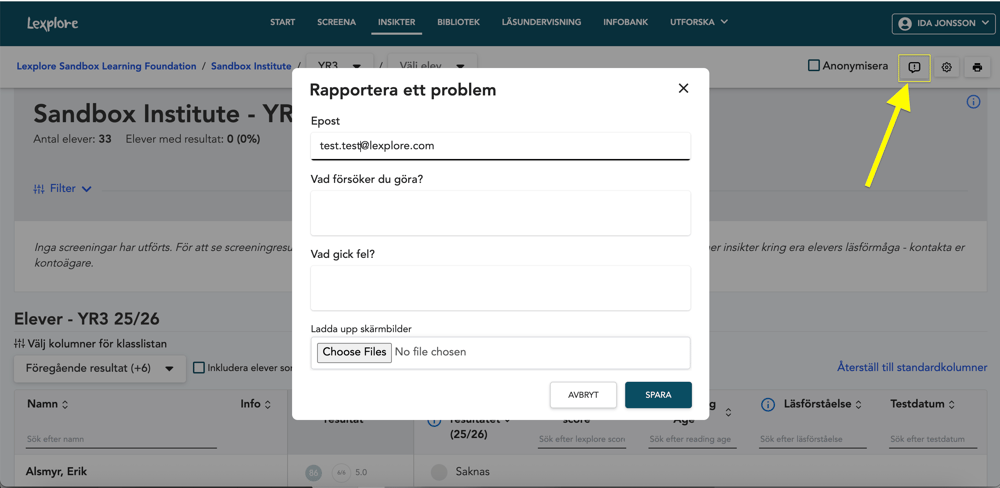The height and width of the screenshot is (488, 1000).
Task: Close the Rapportera ett problem dialog
Action: (x=683, y=88)
